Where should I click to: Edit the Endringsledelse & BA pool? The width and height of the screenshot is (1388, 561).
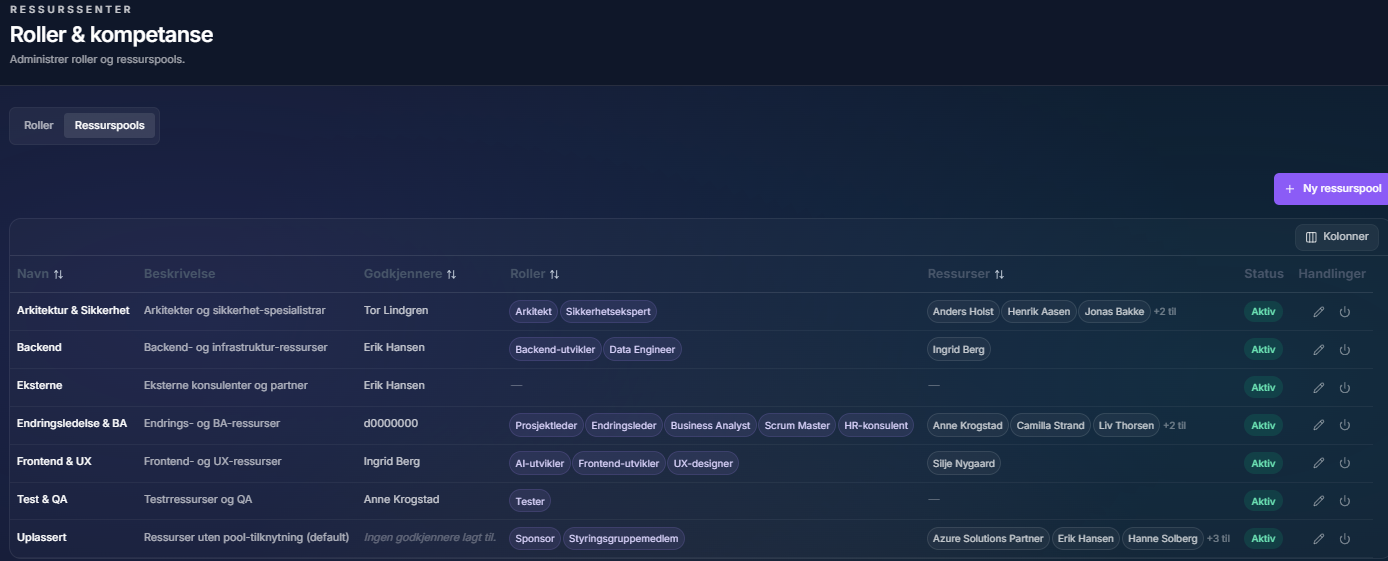[x=1319, y=425]
